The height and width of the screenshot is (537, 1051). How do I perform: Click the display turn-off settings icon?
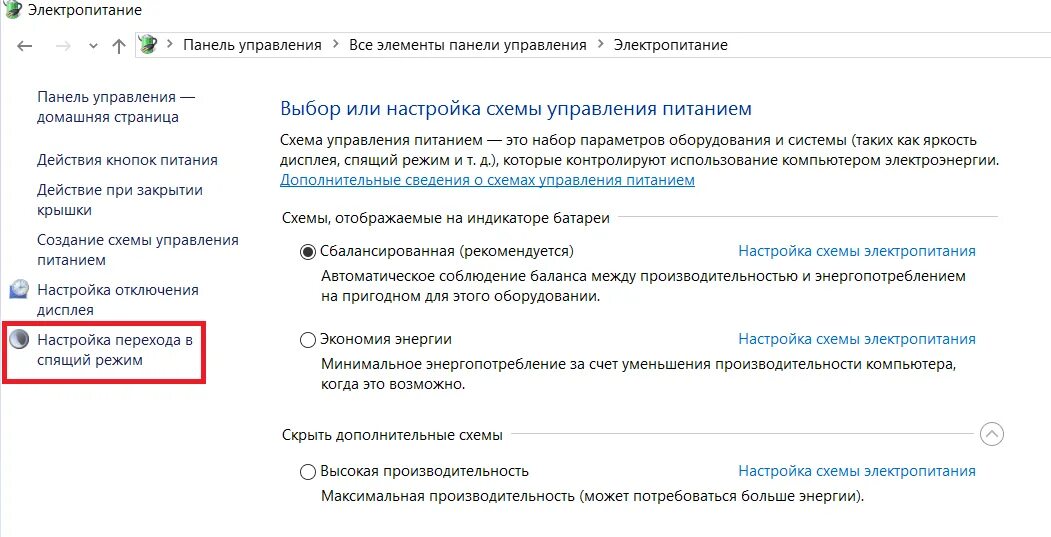point(19,290)
